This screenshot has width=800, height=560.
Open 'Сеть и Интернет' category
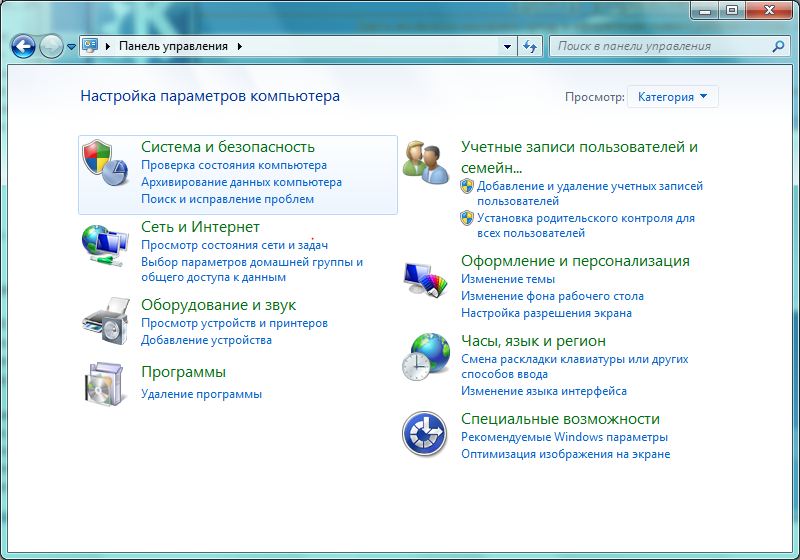201,227
